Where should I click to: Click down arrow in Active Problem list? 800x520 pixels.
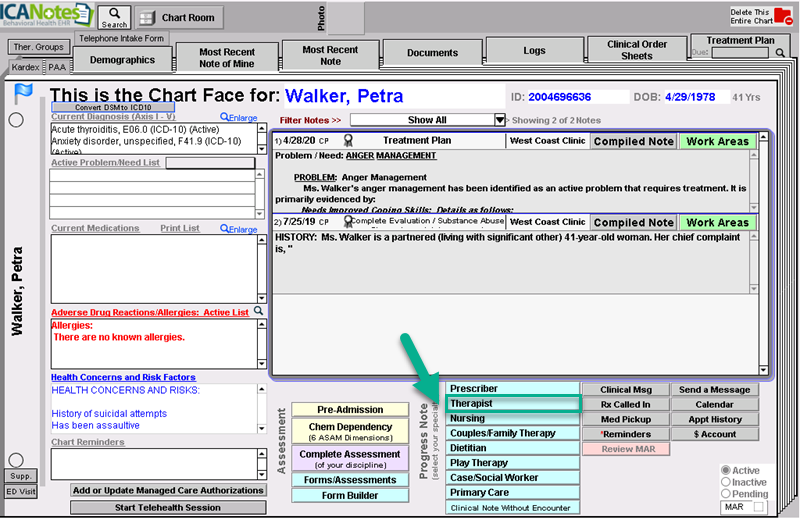pos(260,214)
